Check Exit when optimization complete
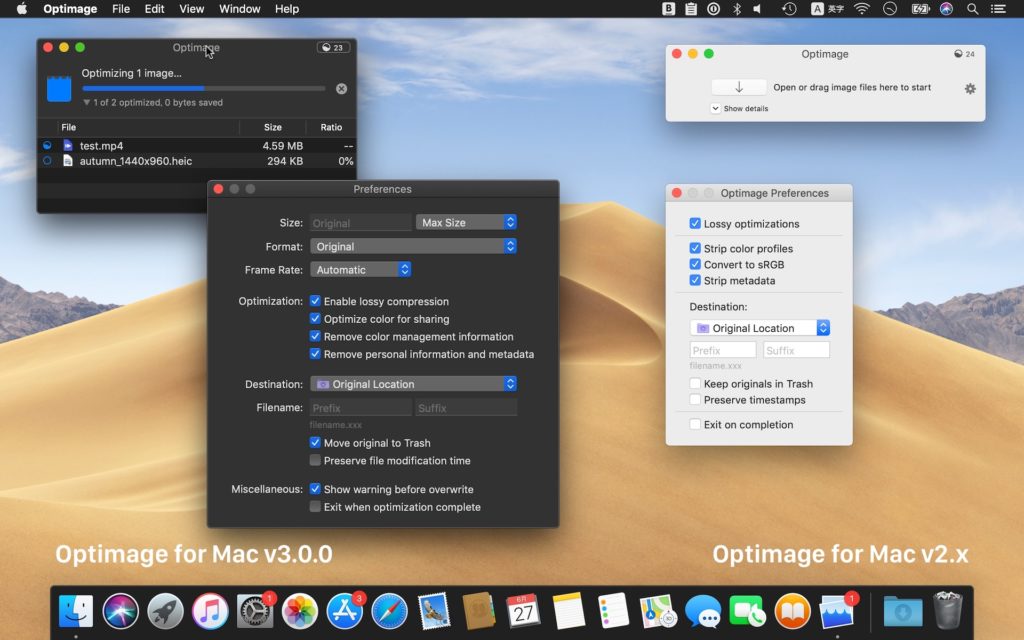Viewport: 1024px width, 640px height. (316, 507)
